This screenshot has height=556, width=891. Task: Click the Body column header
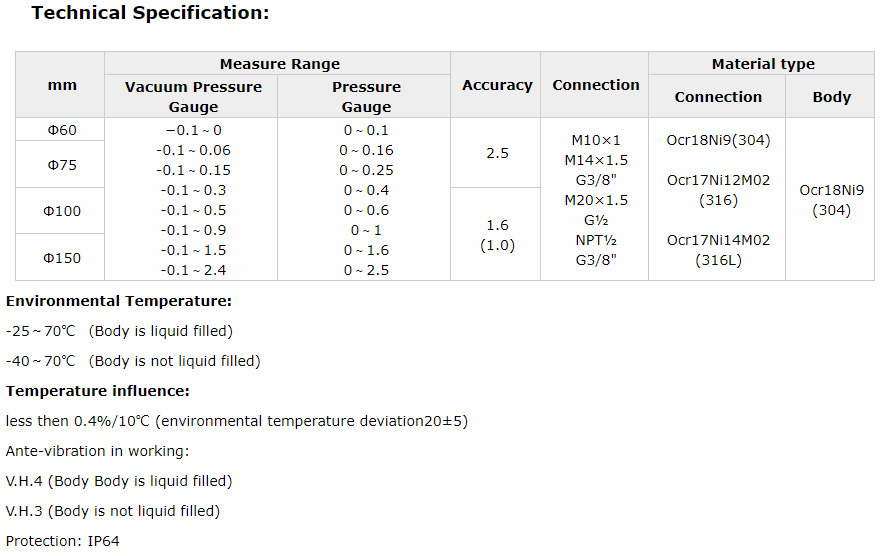coord(831,97)
